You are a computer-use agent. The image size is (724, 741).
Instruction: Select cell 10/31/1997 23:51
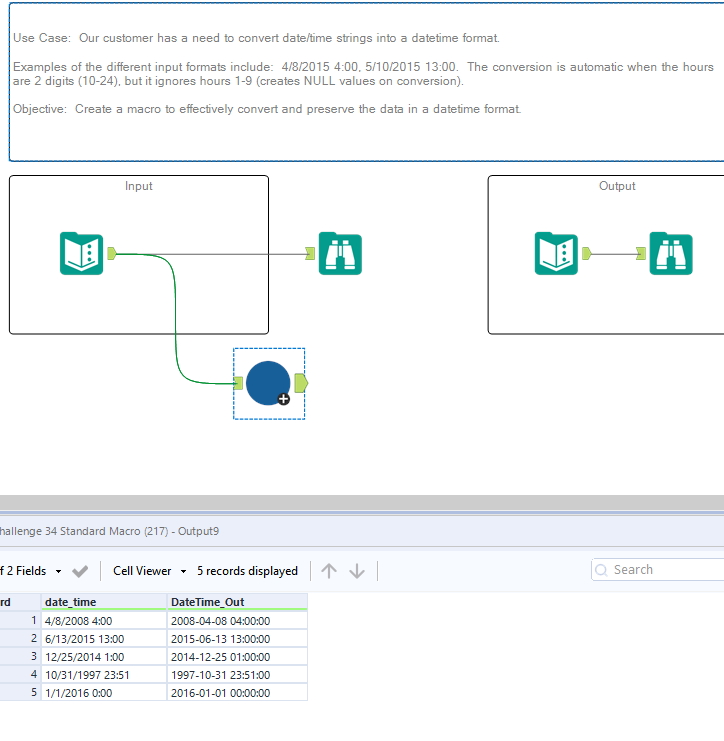pos(103,675)
